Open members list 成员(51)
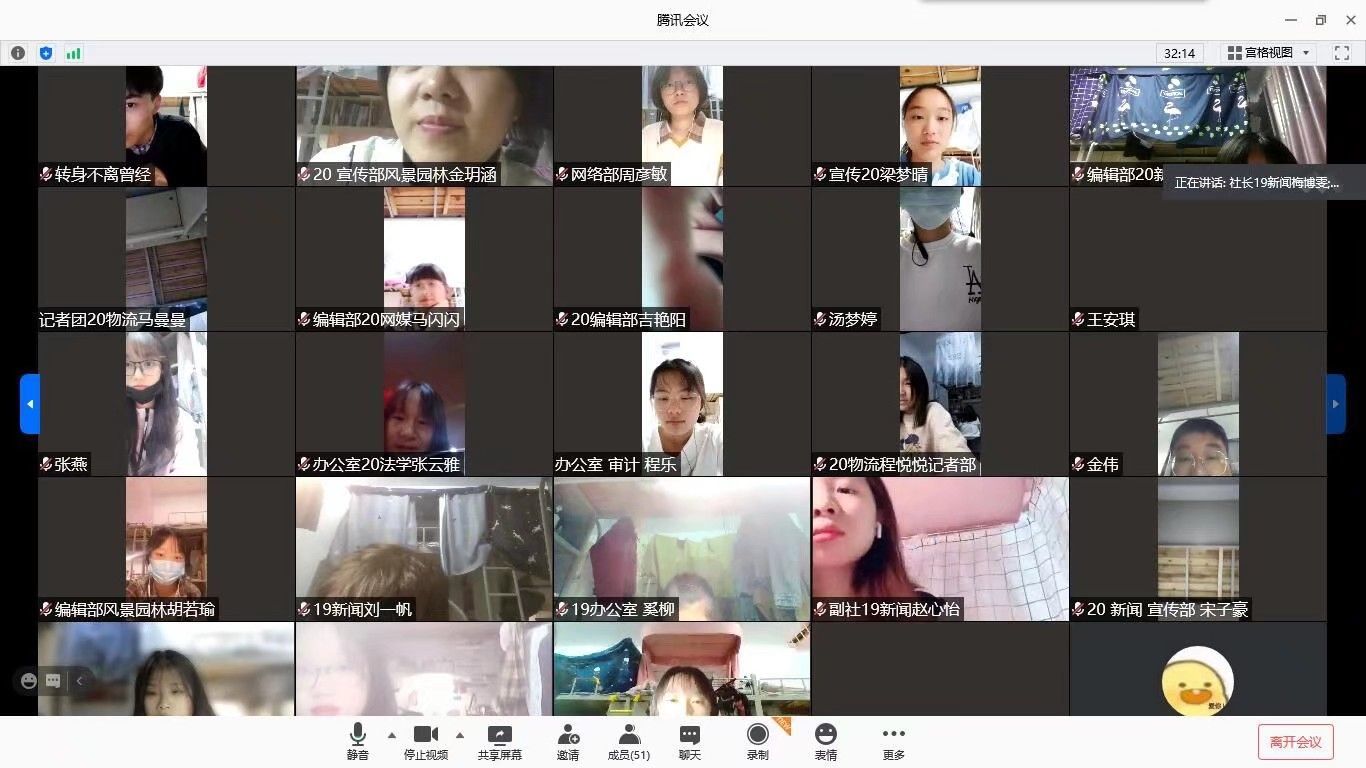Viewport: 1366px width, 768px height. click(x=629, y=742)
